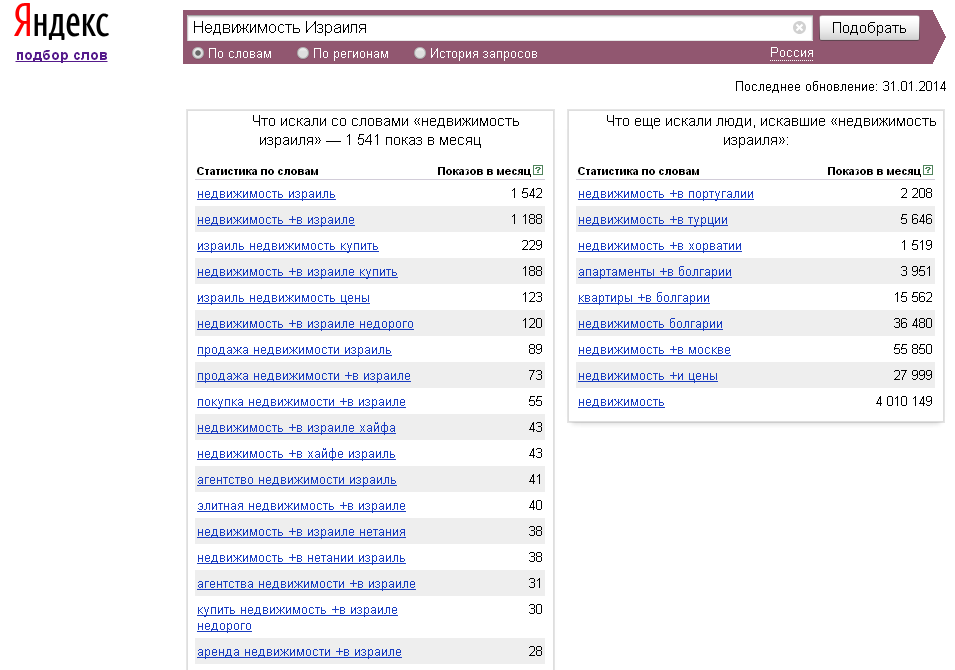
Task: Click the 2 208 impressions value
Action: [x=917, y=193]
